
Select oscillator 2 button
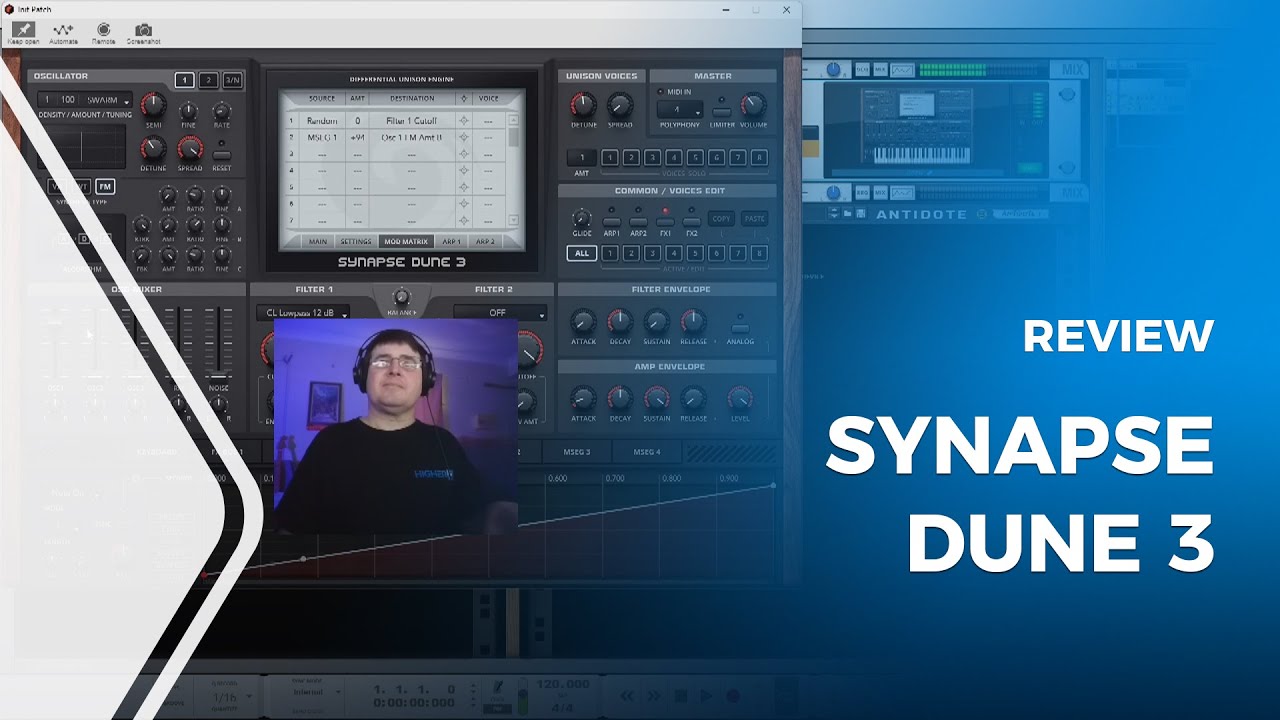click(x=208, y=80)
